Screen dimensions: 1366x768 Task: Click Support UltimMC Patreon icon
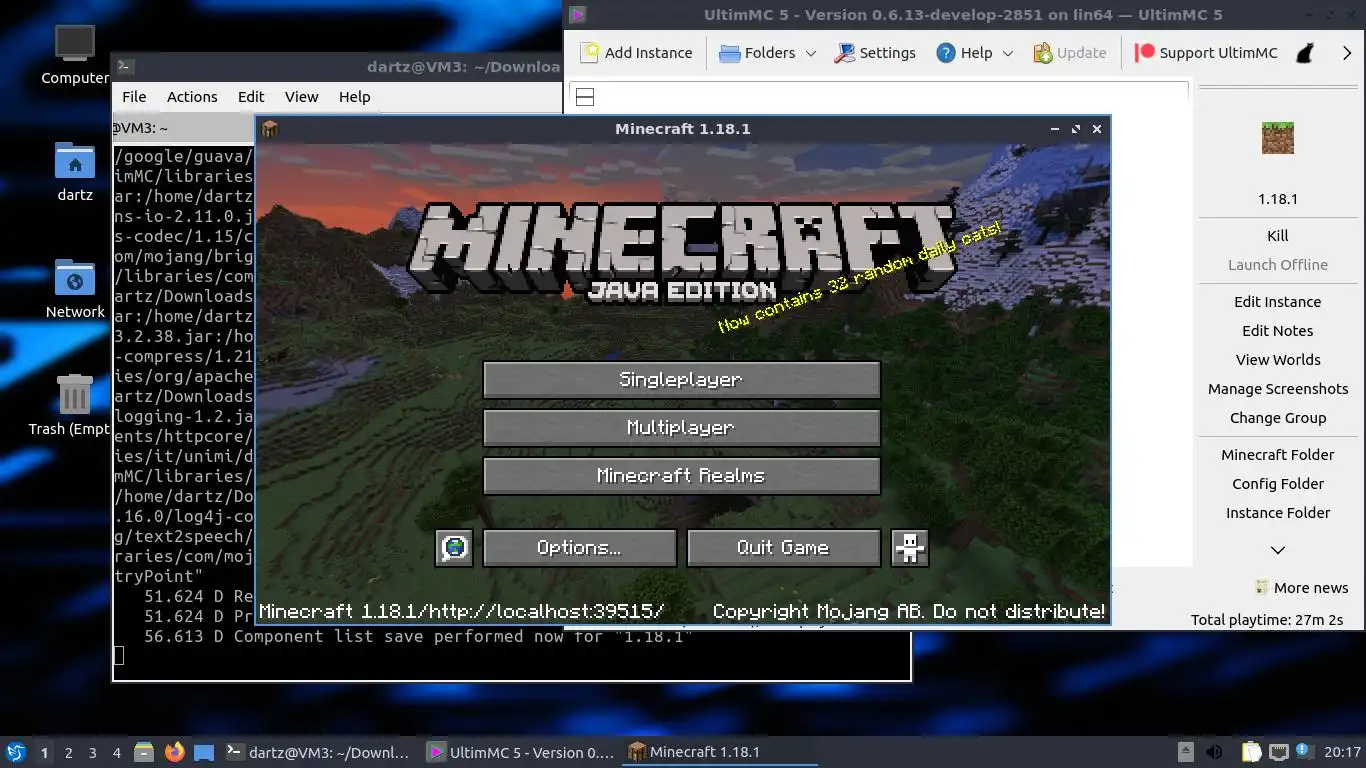click(1145, 53)
